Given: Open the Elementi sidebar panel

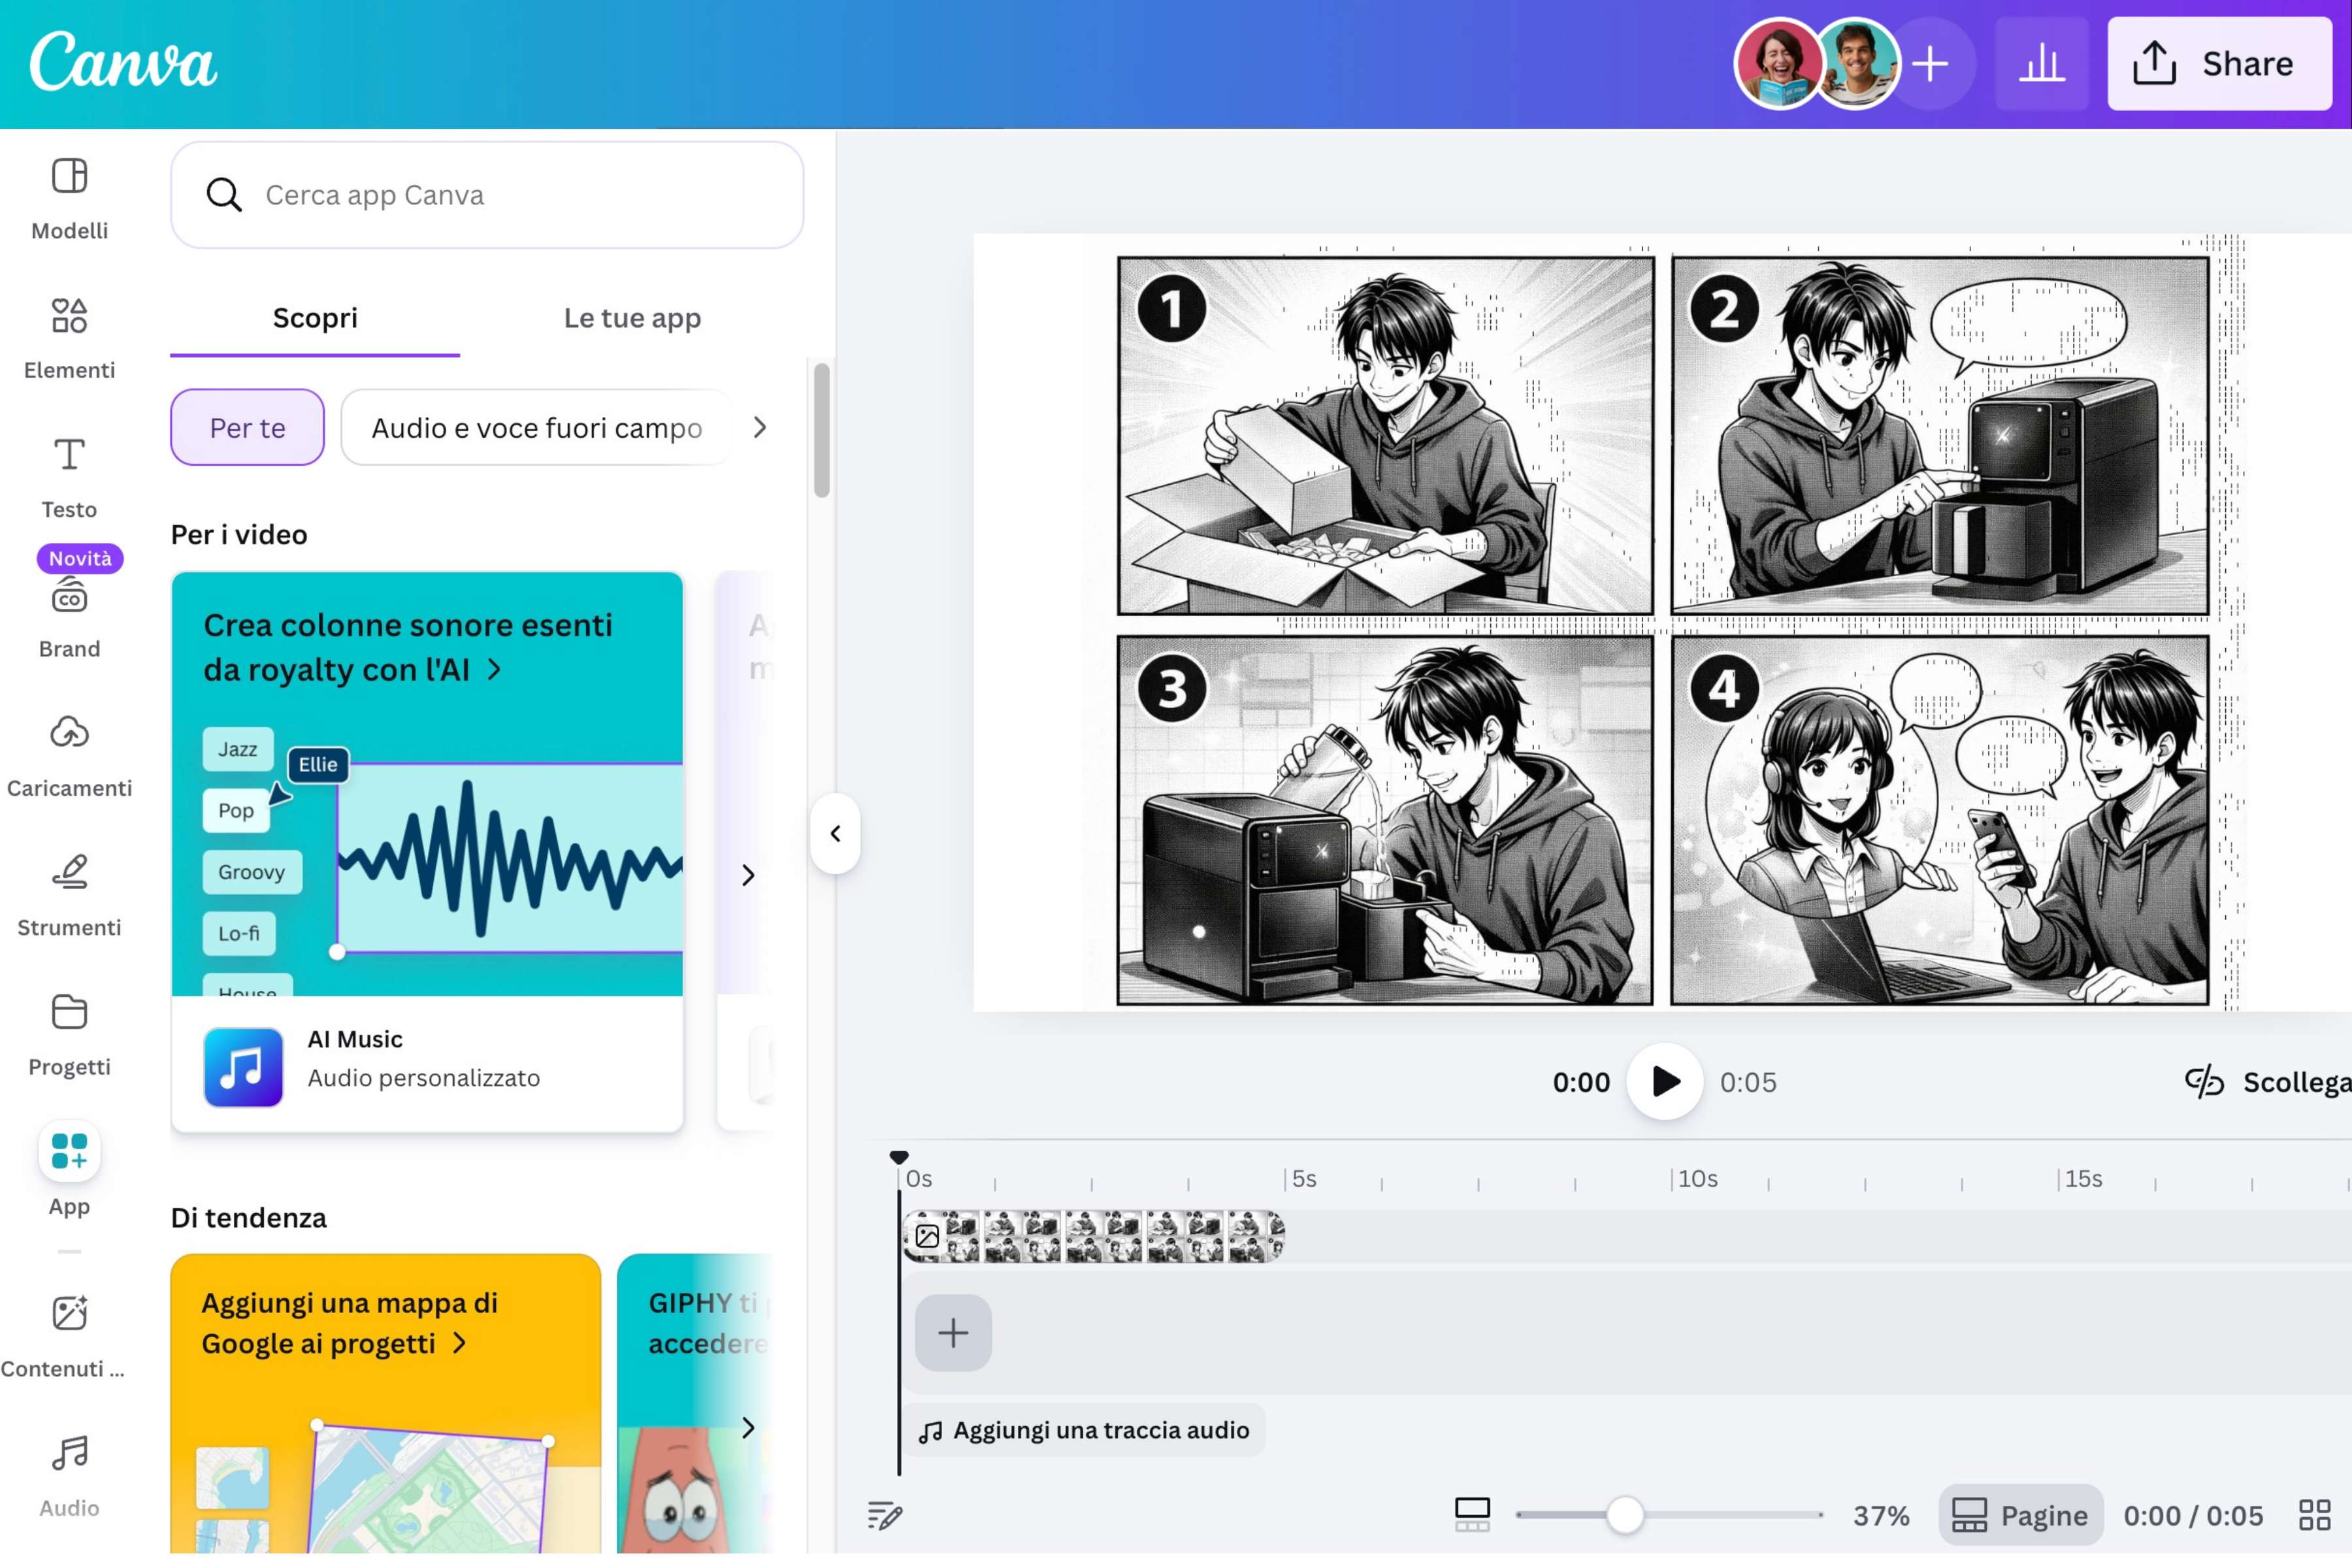Looking at the screenshot, I should 69,339.
